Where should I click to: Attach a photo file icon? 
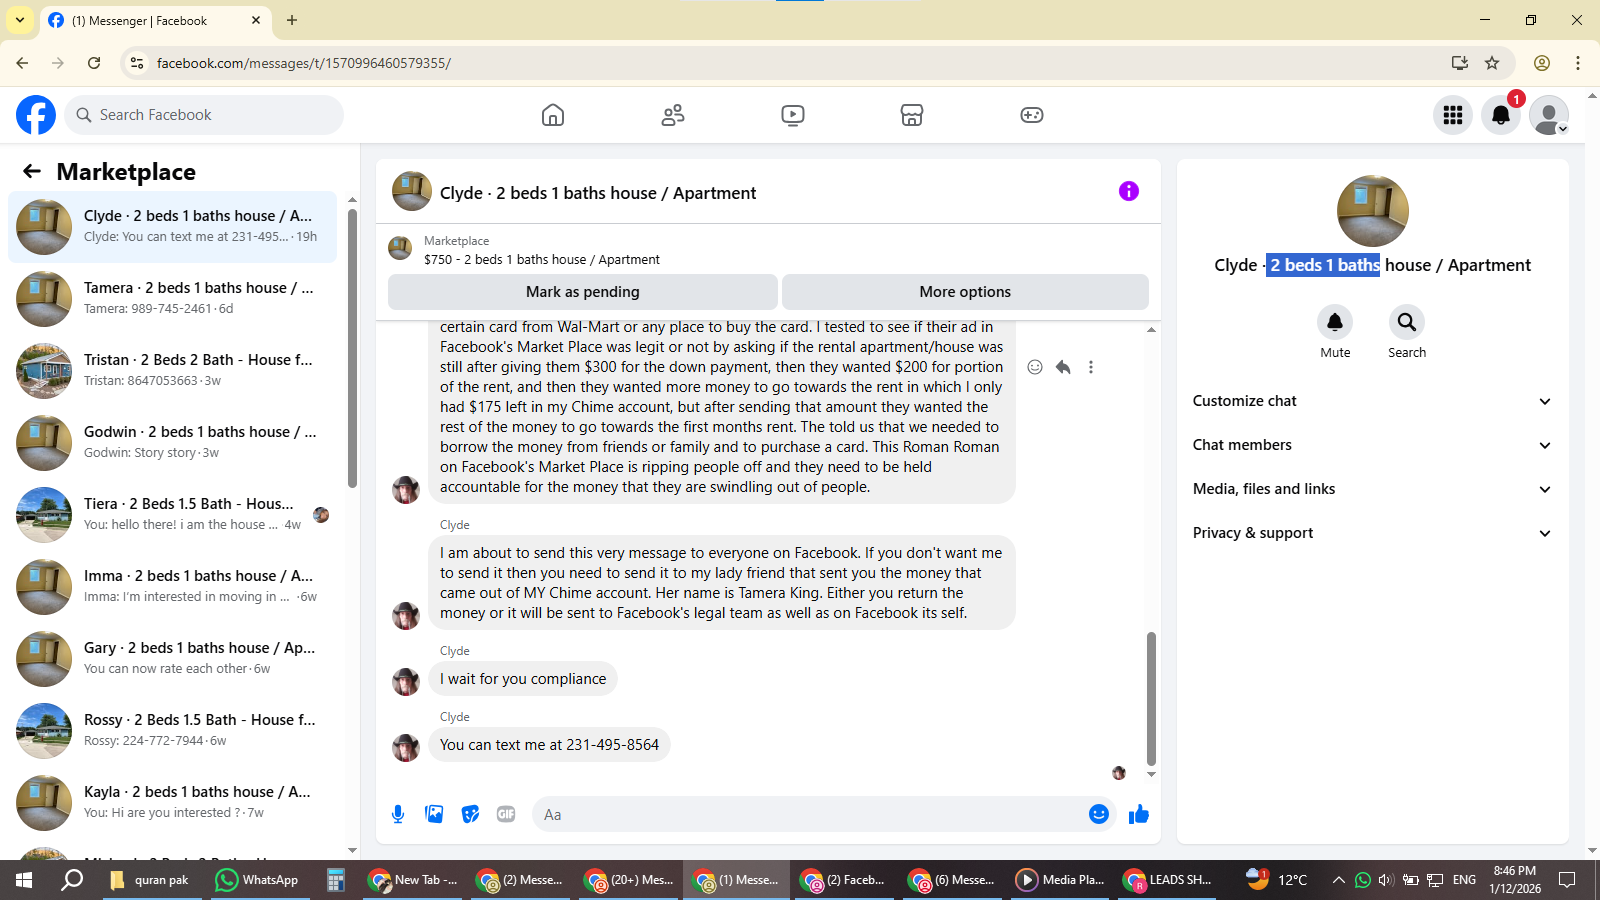(434, 814)
